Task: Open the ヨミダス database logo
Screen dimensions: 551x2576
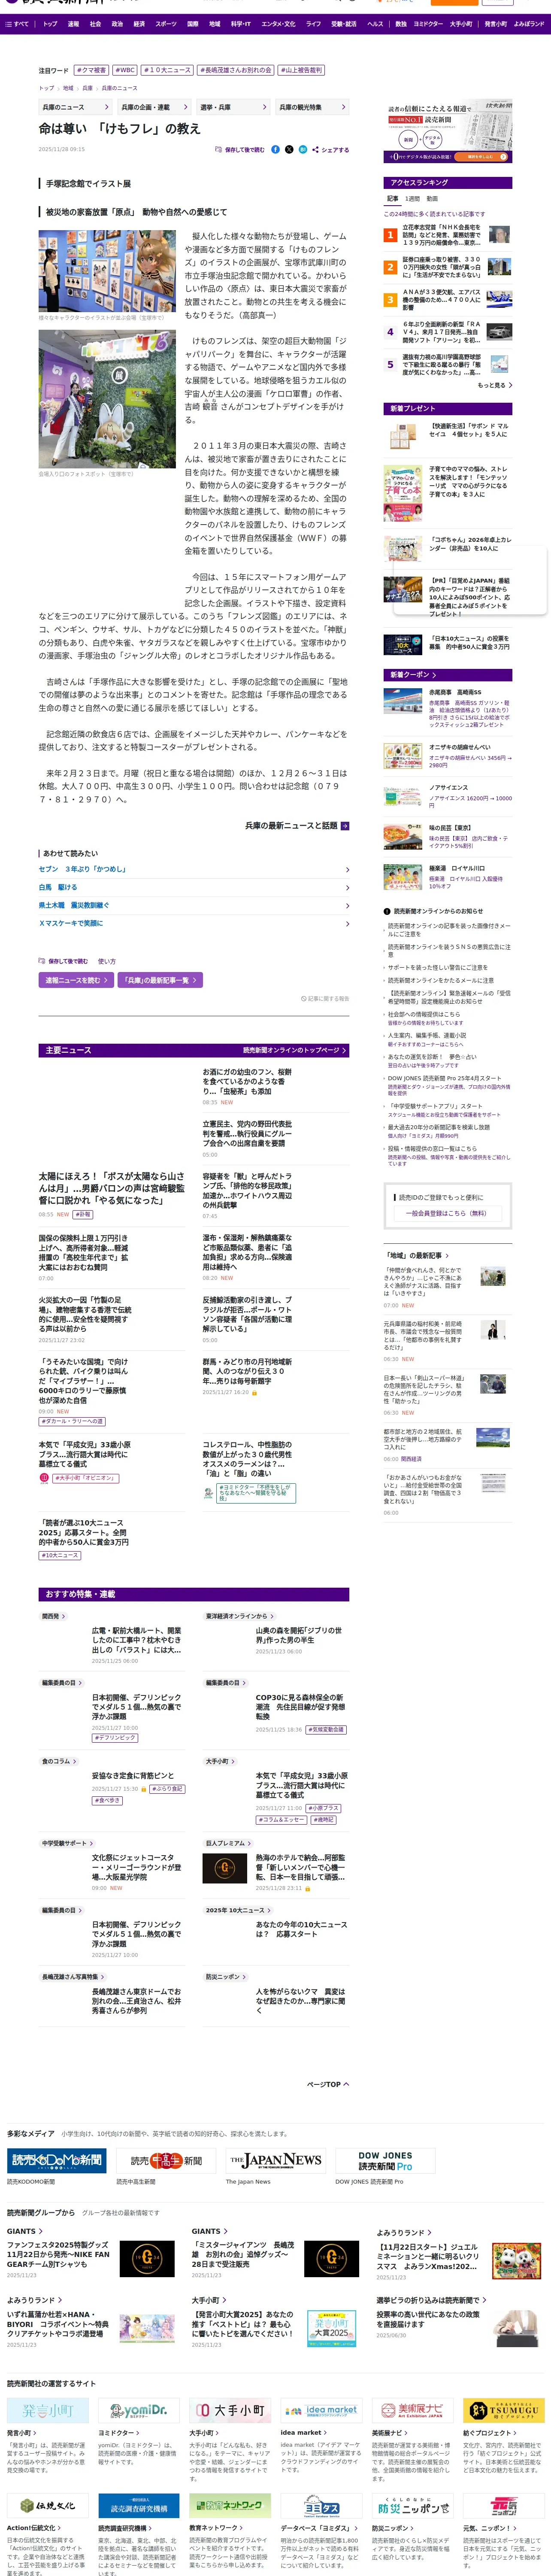Action: click(321, 2505)
